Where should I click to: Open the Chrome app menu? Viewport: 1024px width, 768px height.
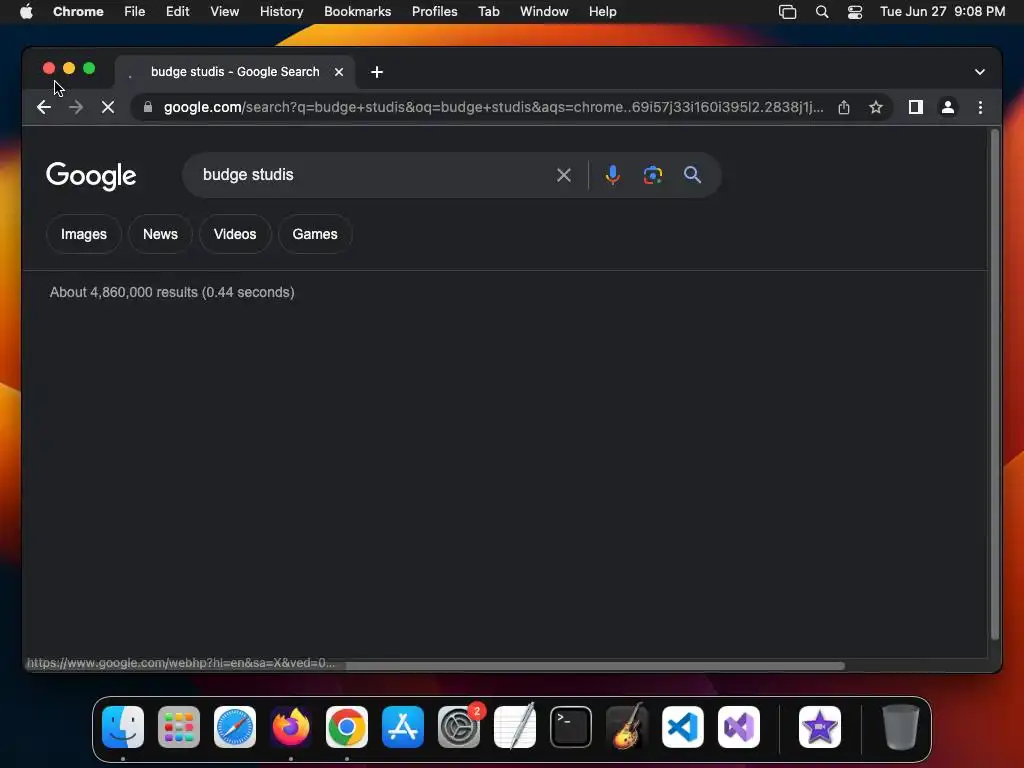coord(78,12)
